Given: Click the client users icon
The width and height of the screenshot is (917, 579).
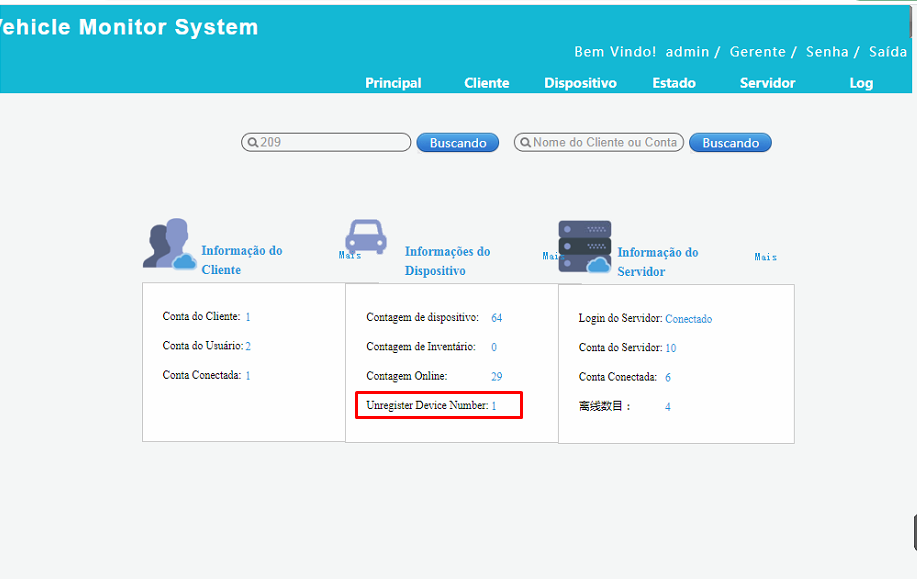Looking at the screenshot, I should pos(168,244).
